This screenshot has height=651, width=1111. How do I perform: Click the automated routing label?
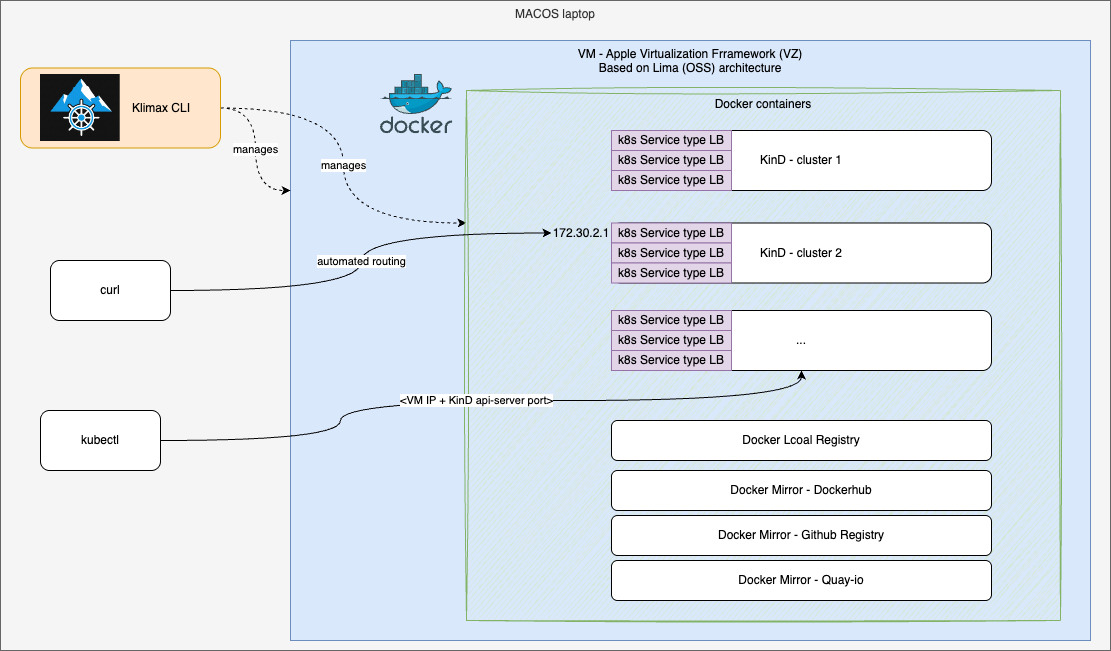tap(361, 261)
